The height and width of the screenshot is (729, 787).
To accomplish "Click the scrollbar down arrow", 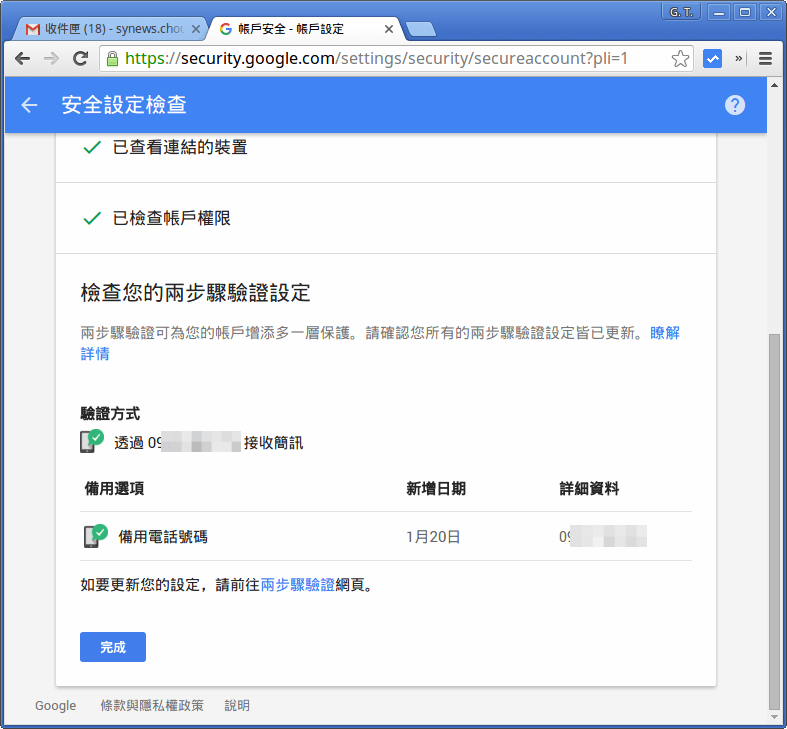I will pyautogui.click(x=774, y=716).
